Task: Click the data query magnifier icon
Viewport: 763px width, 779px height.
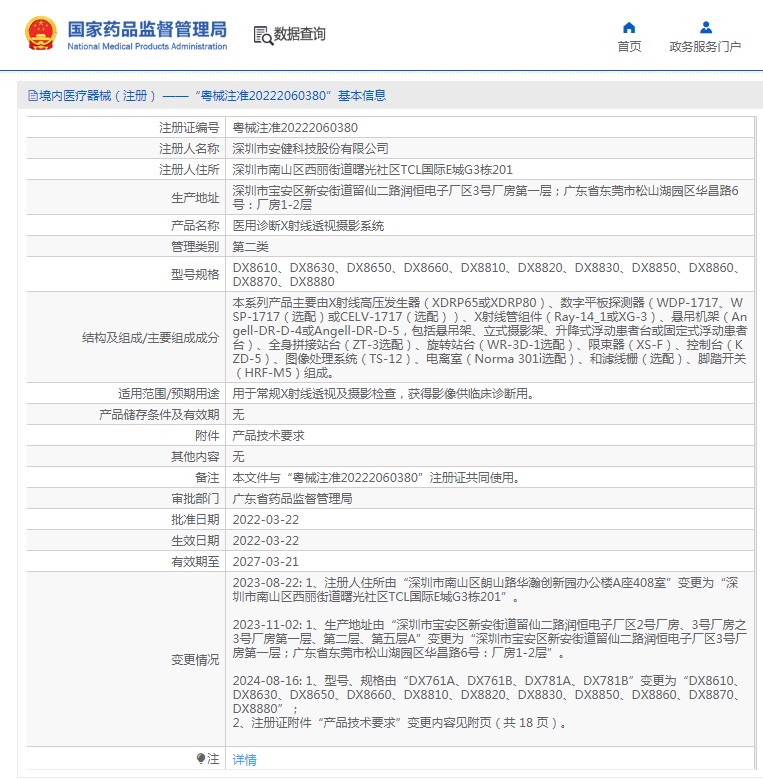Action: click(x=263, y=35)
